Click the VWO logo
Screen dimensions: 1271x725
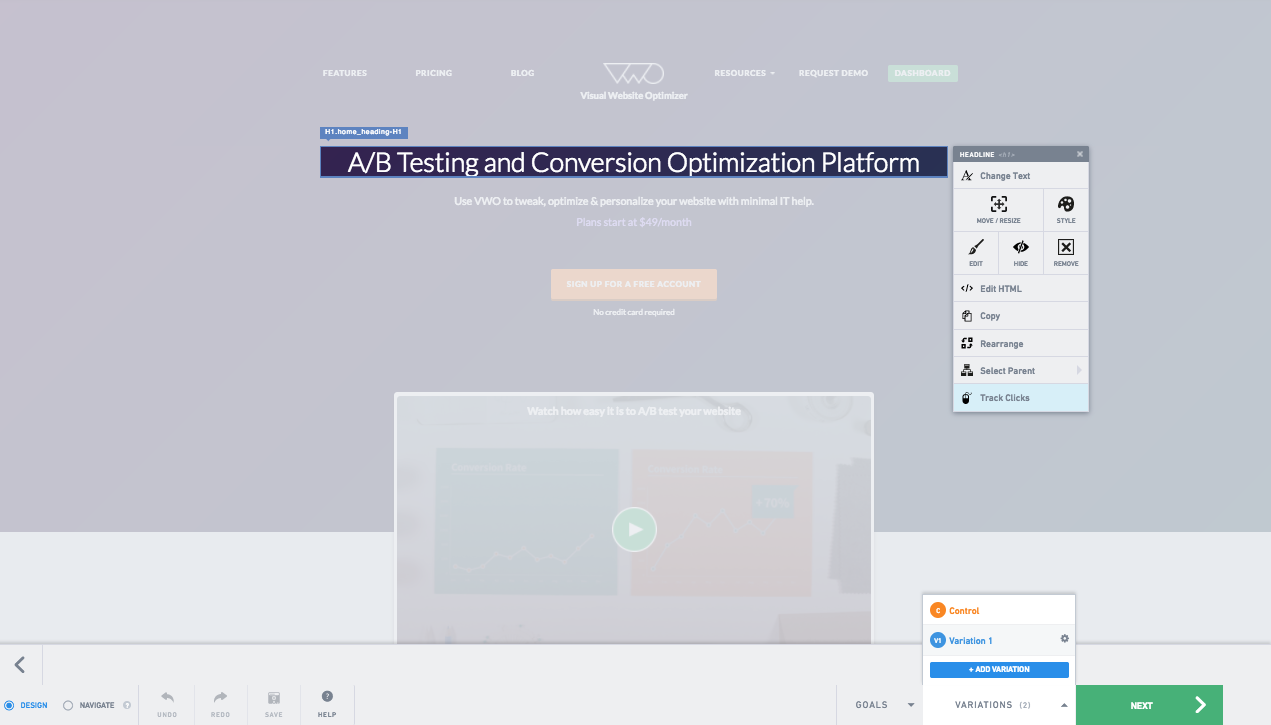tap(634, 81)
